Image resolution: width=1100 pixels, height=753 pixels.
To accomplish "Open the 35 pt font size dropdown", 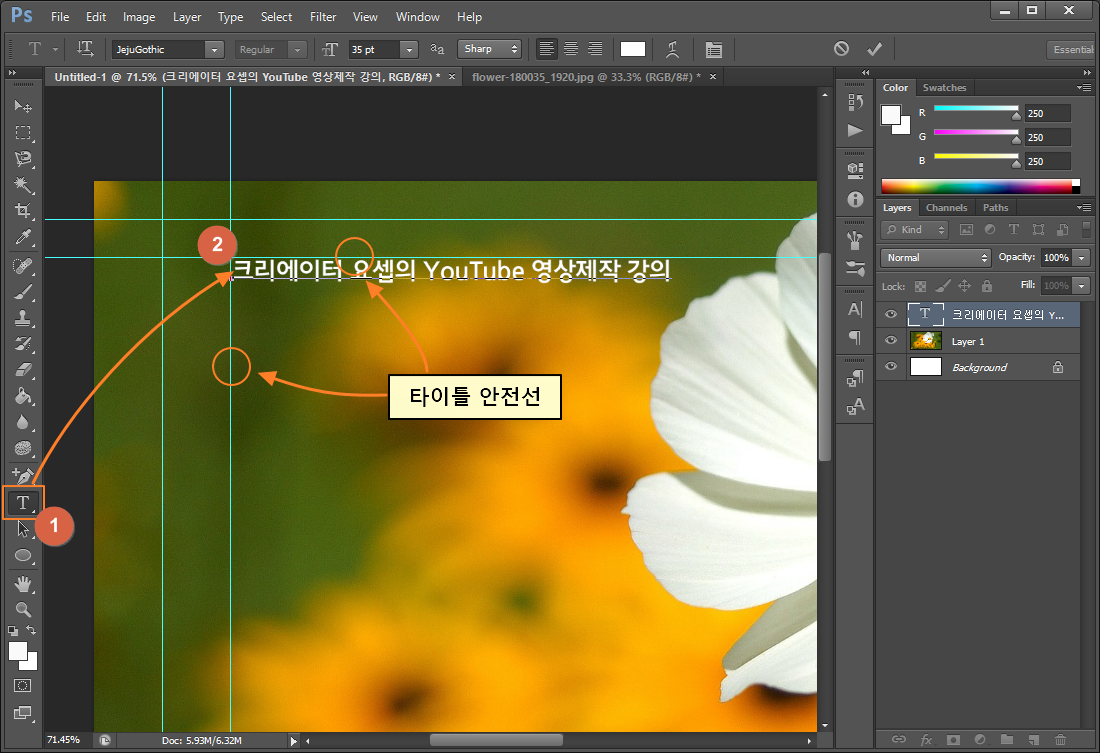I will [409, 49].
